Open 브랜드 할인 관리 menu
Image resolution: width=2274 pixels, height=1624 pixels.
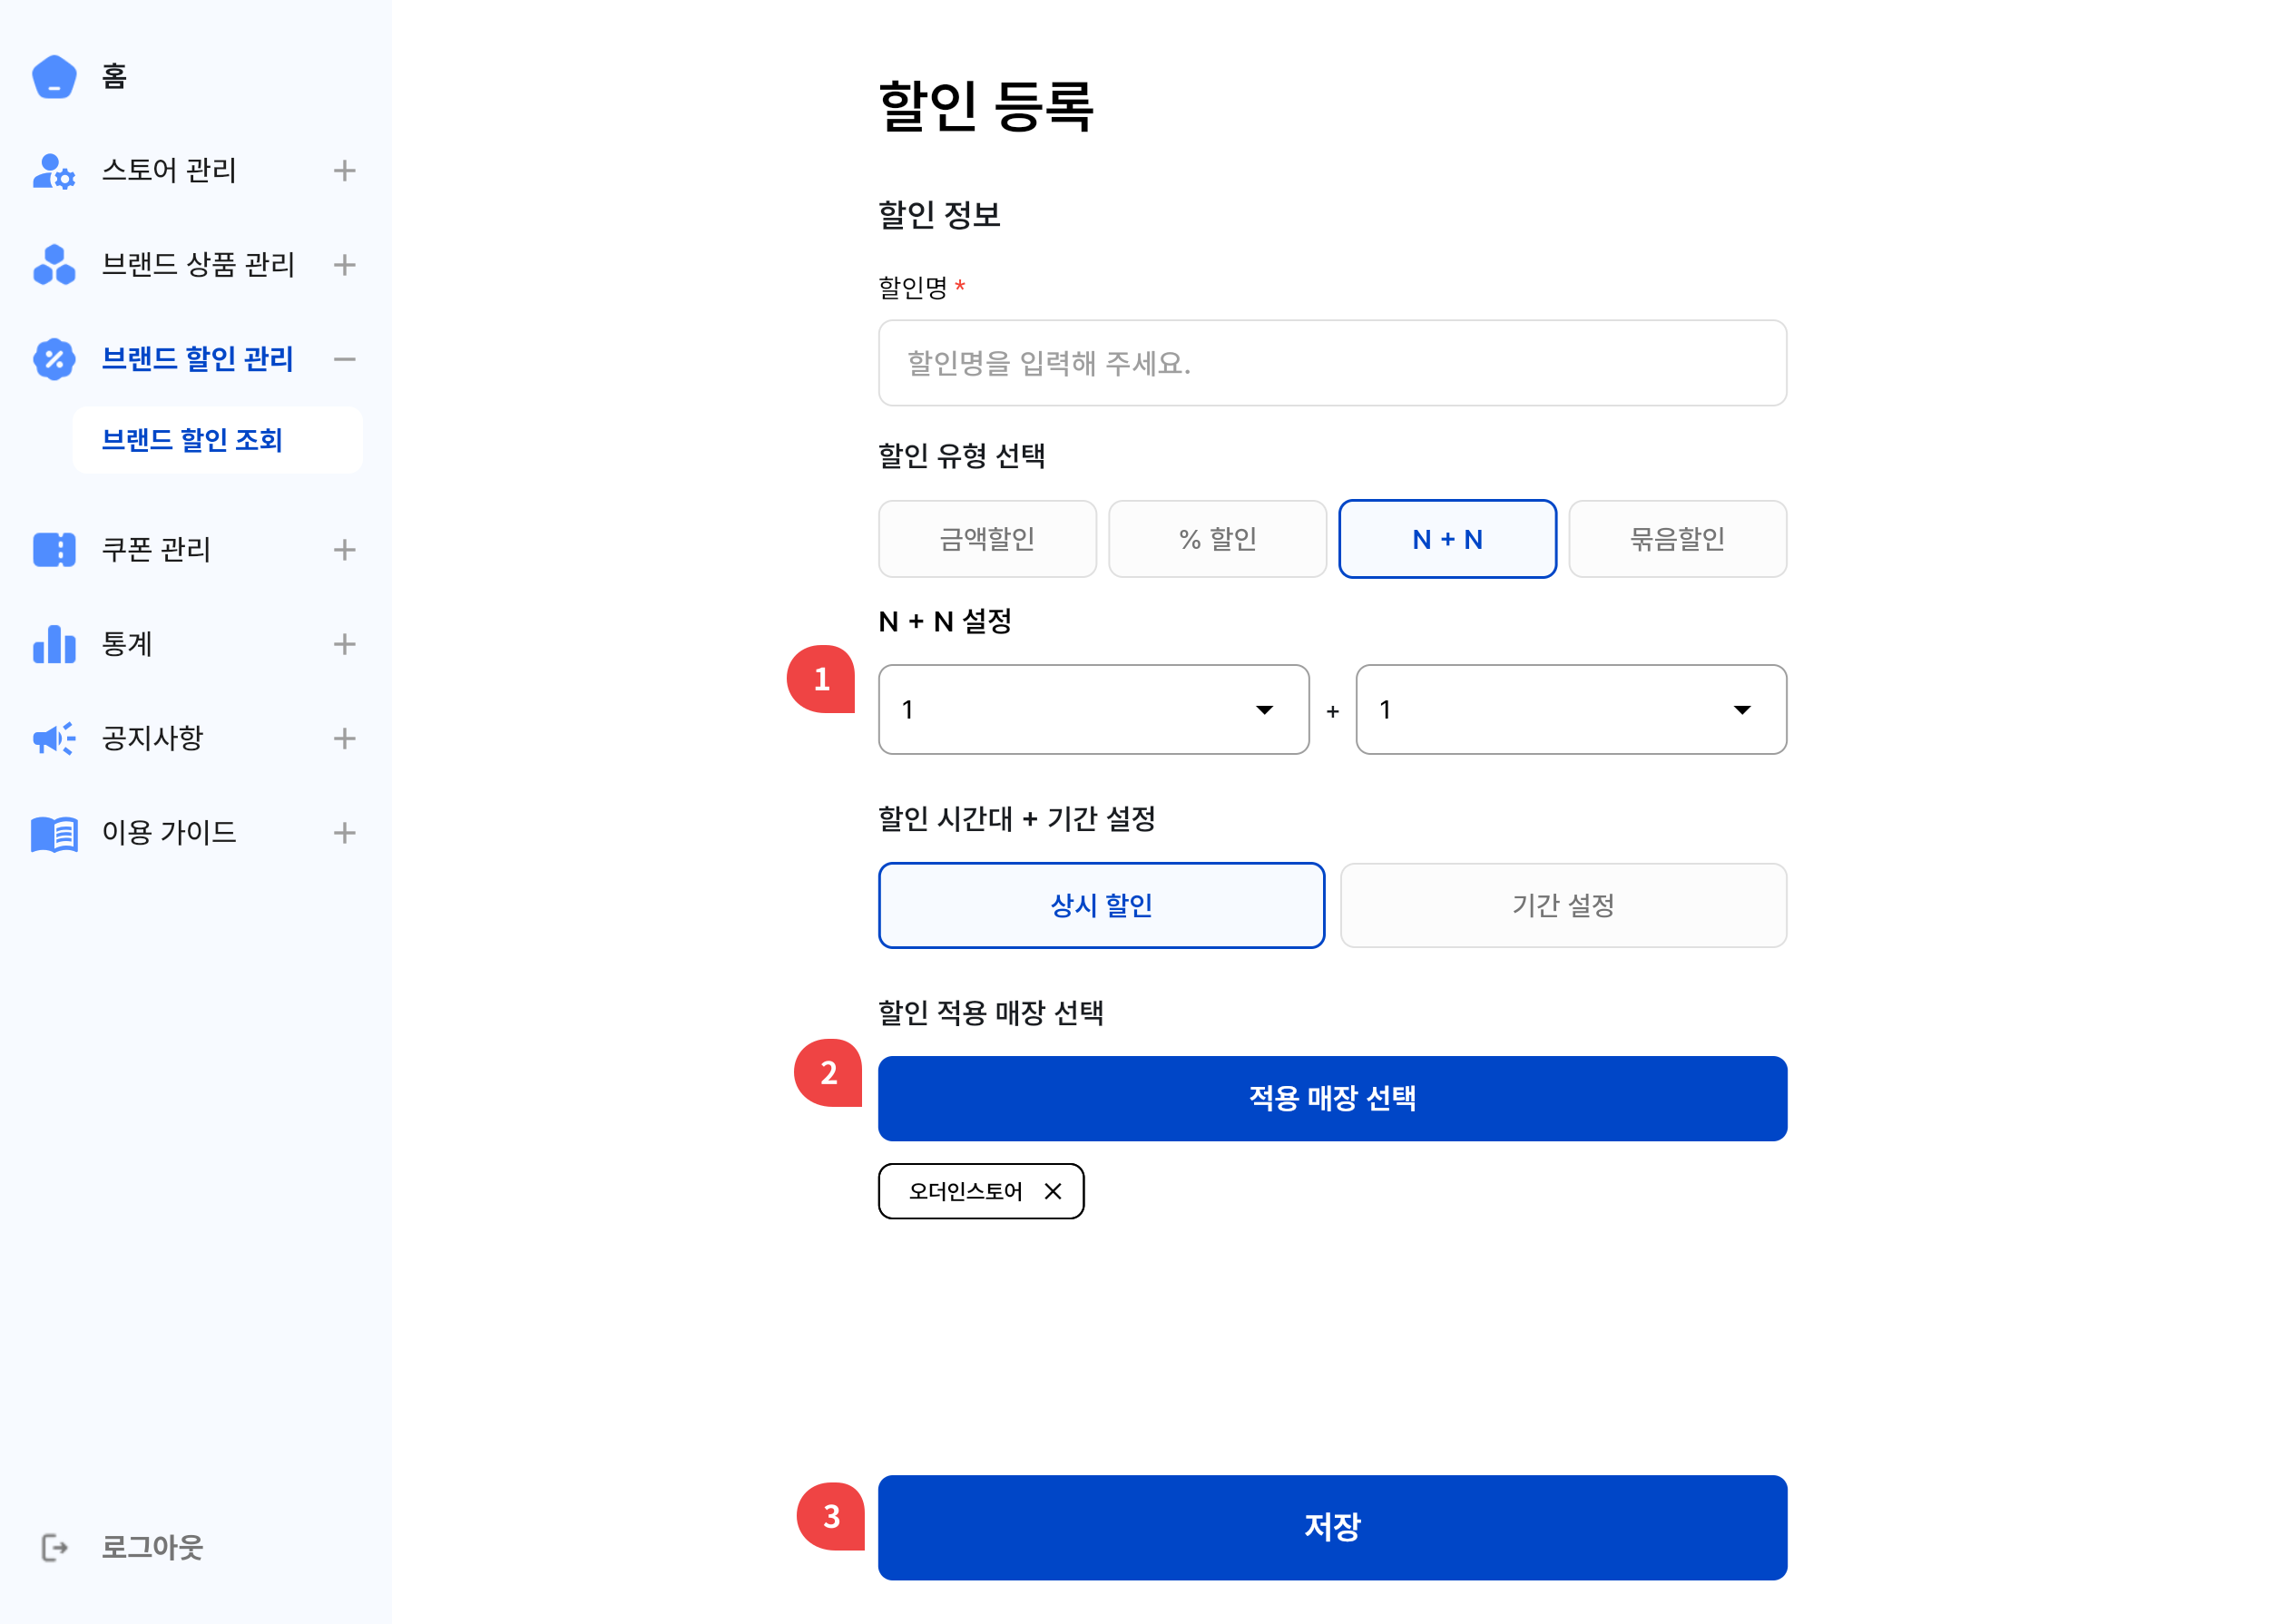[197, 359]
